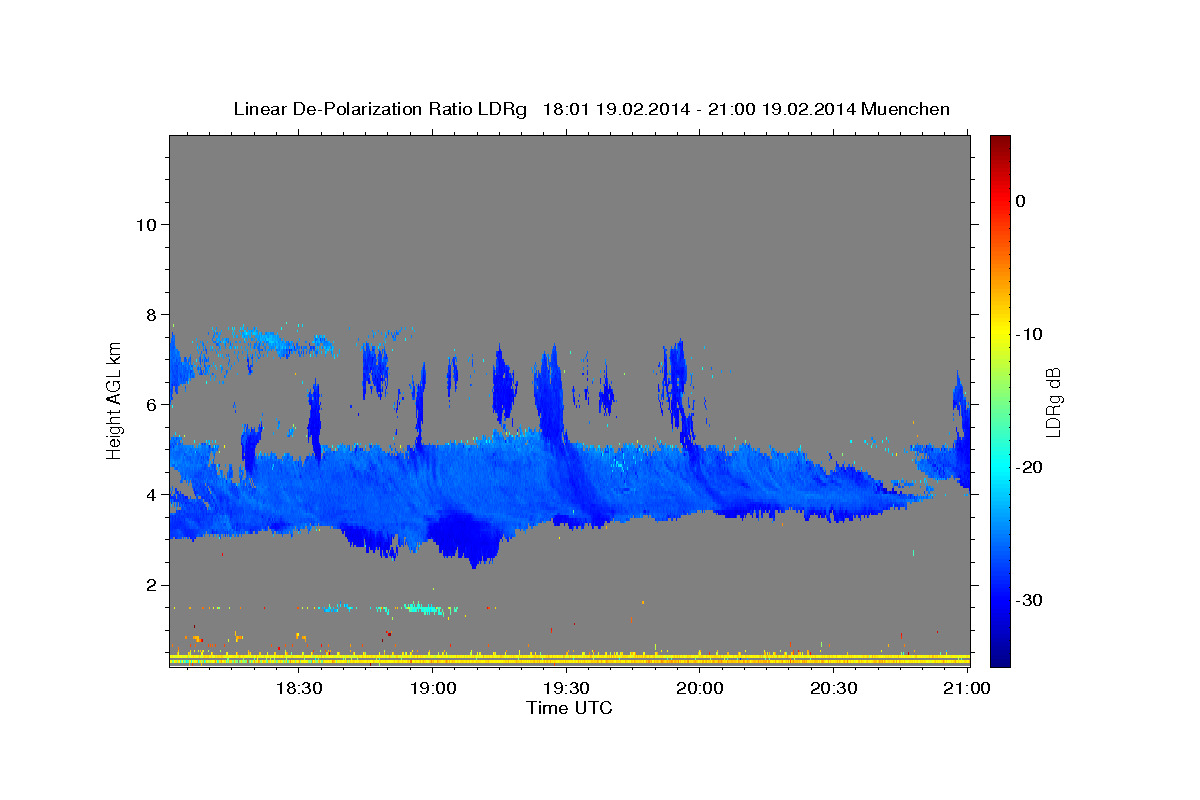Click the height label '10'
Viewport: 1200px width, 800px height.
(146, 224)
